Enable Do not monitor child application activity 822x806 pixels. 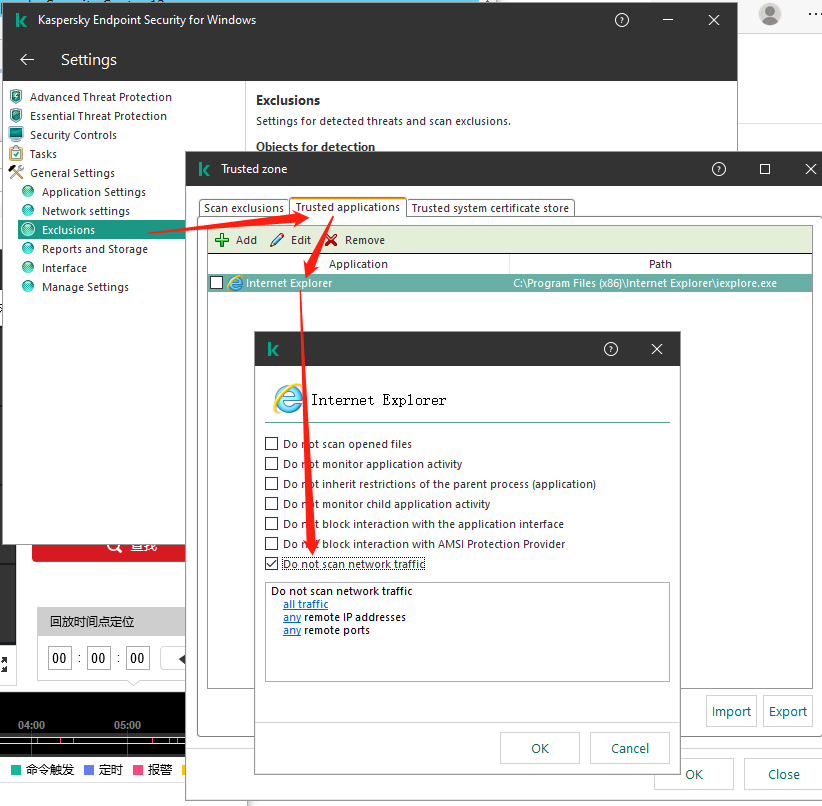tap(272, 503)
